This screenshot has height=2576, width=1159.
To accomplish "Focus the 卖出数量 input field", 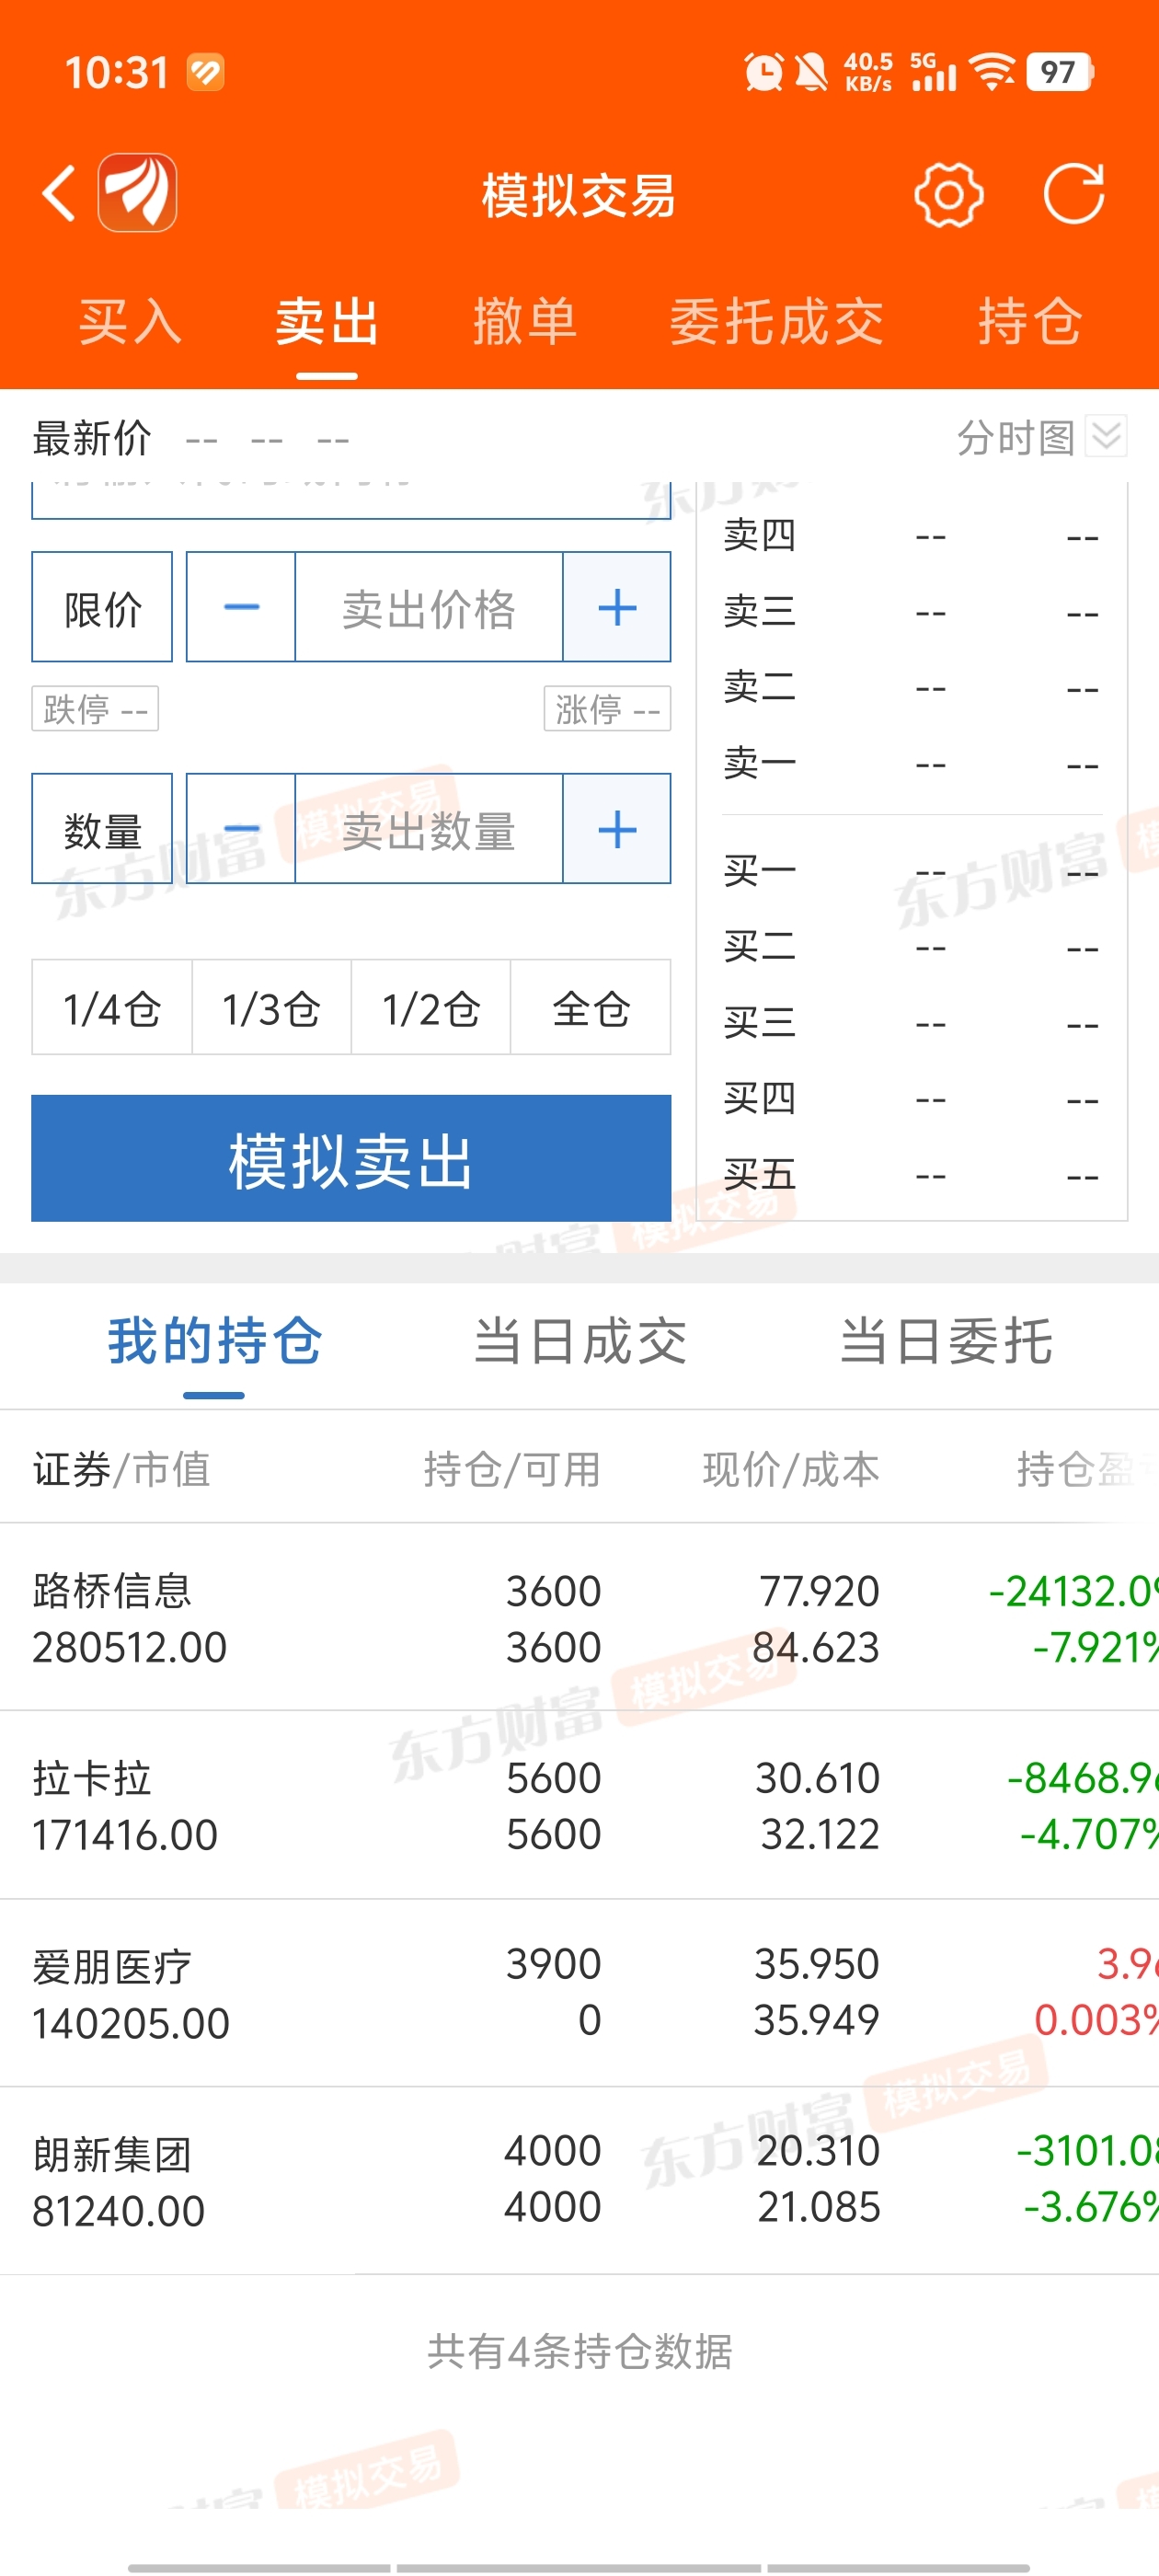I will point(429,829).
